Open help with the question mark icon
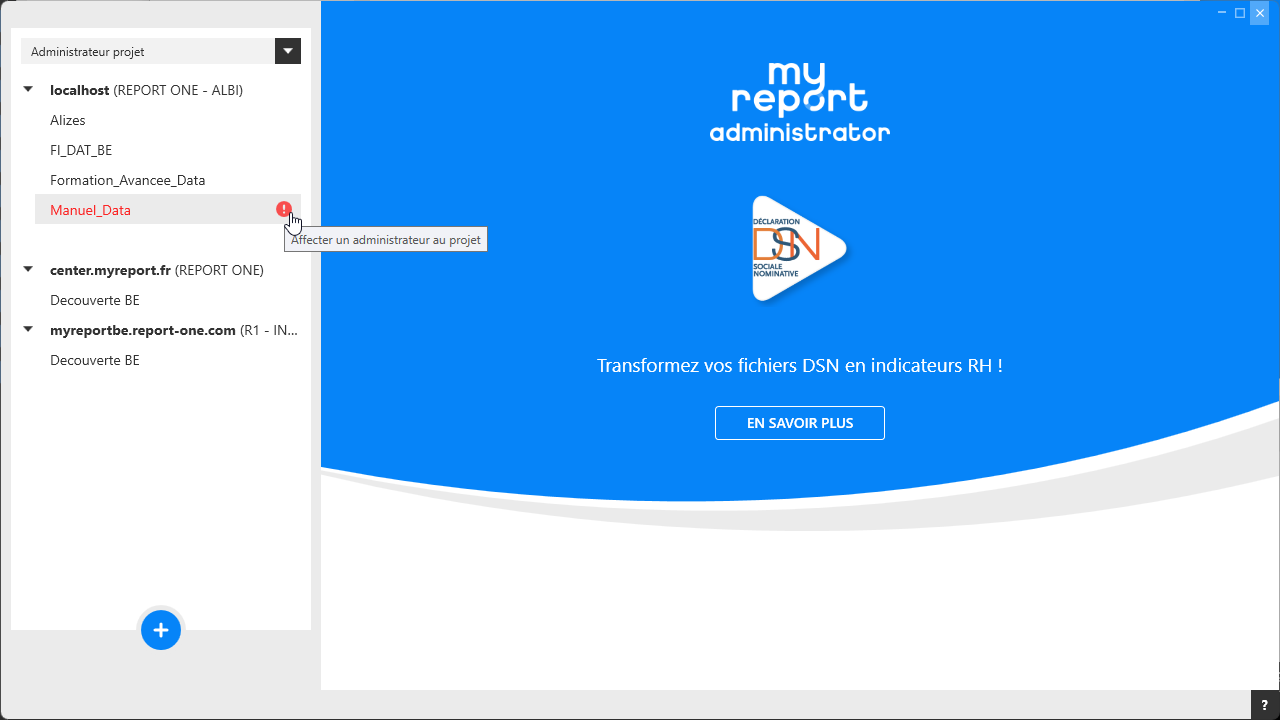Image resolution: width=1280 pixels, height=720 pixels. (1265, 705)
